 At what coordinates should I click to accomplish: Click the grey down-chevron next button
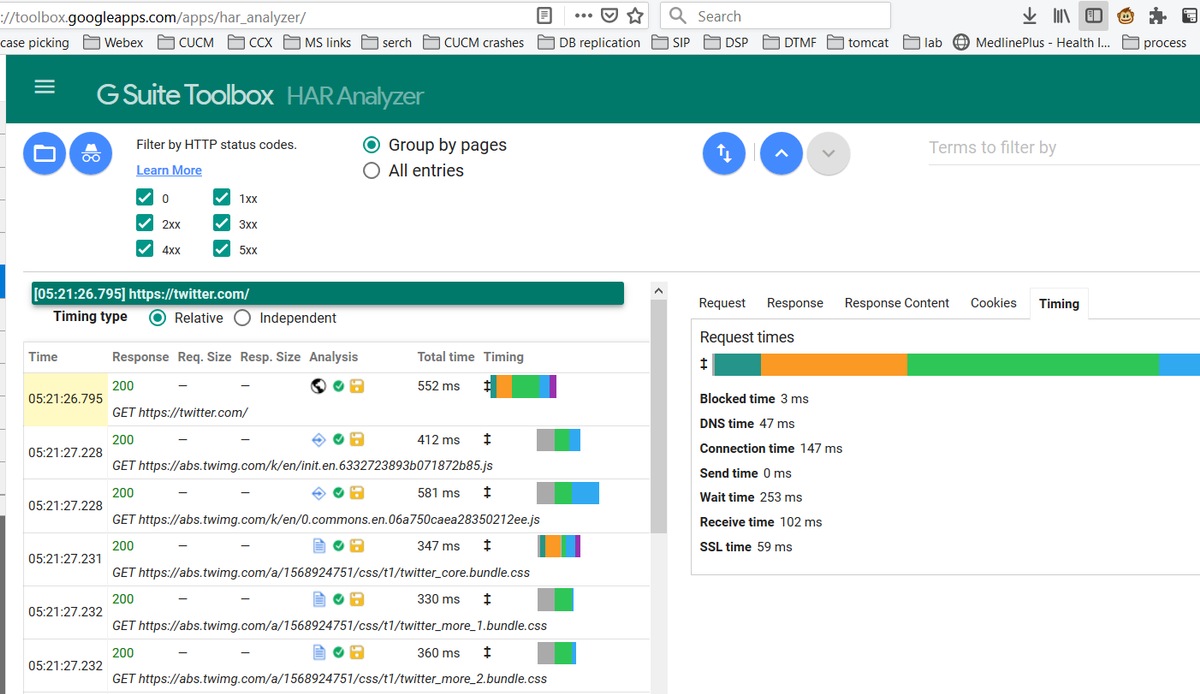[828, 153]
